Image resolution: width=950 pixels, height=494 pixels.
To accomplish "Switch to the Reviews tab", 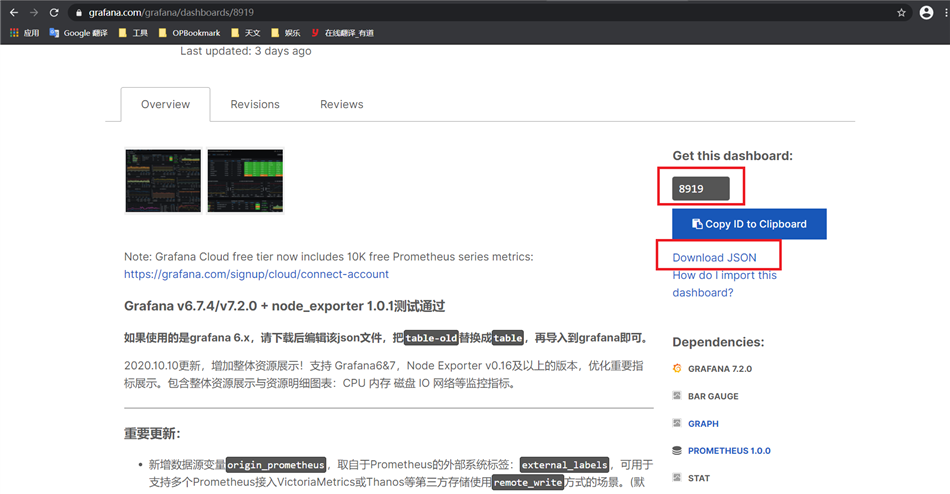I will pos(342,104).
